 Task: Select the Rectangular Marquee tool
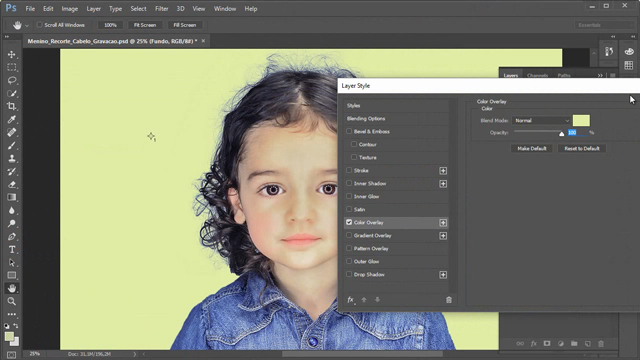point(11,67)
